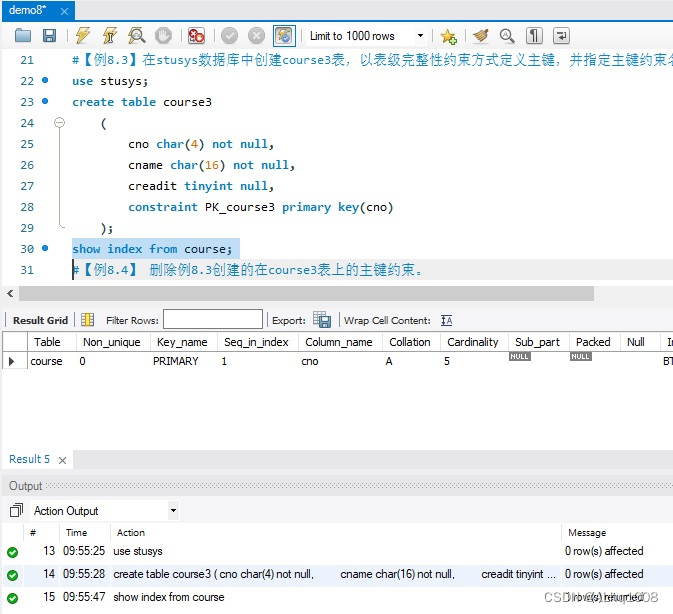This screenshot has width=673, height=614.
Task: Select the row indicator arrow of course row
Action: 12,361
